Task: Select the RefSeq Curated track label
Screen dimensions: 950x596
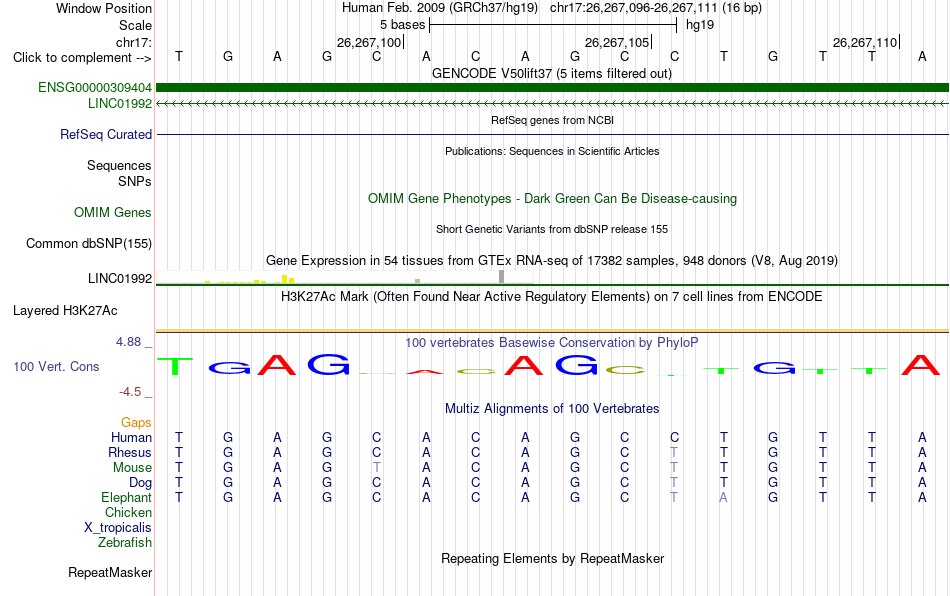Action: pos(105,134)
